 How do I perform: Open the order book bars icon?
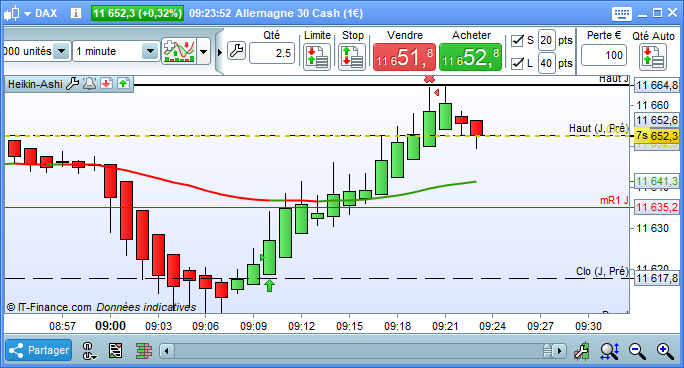click(144, 351)
